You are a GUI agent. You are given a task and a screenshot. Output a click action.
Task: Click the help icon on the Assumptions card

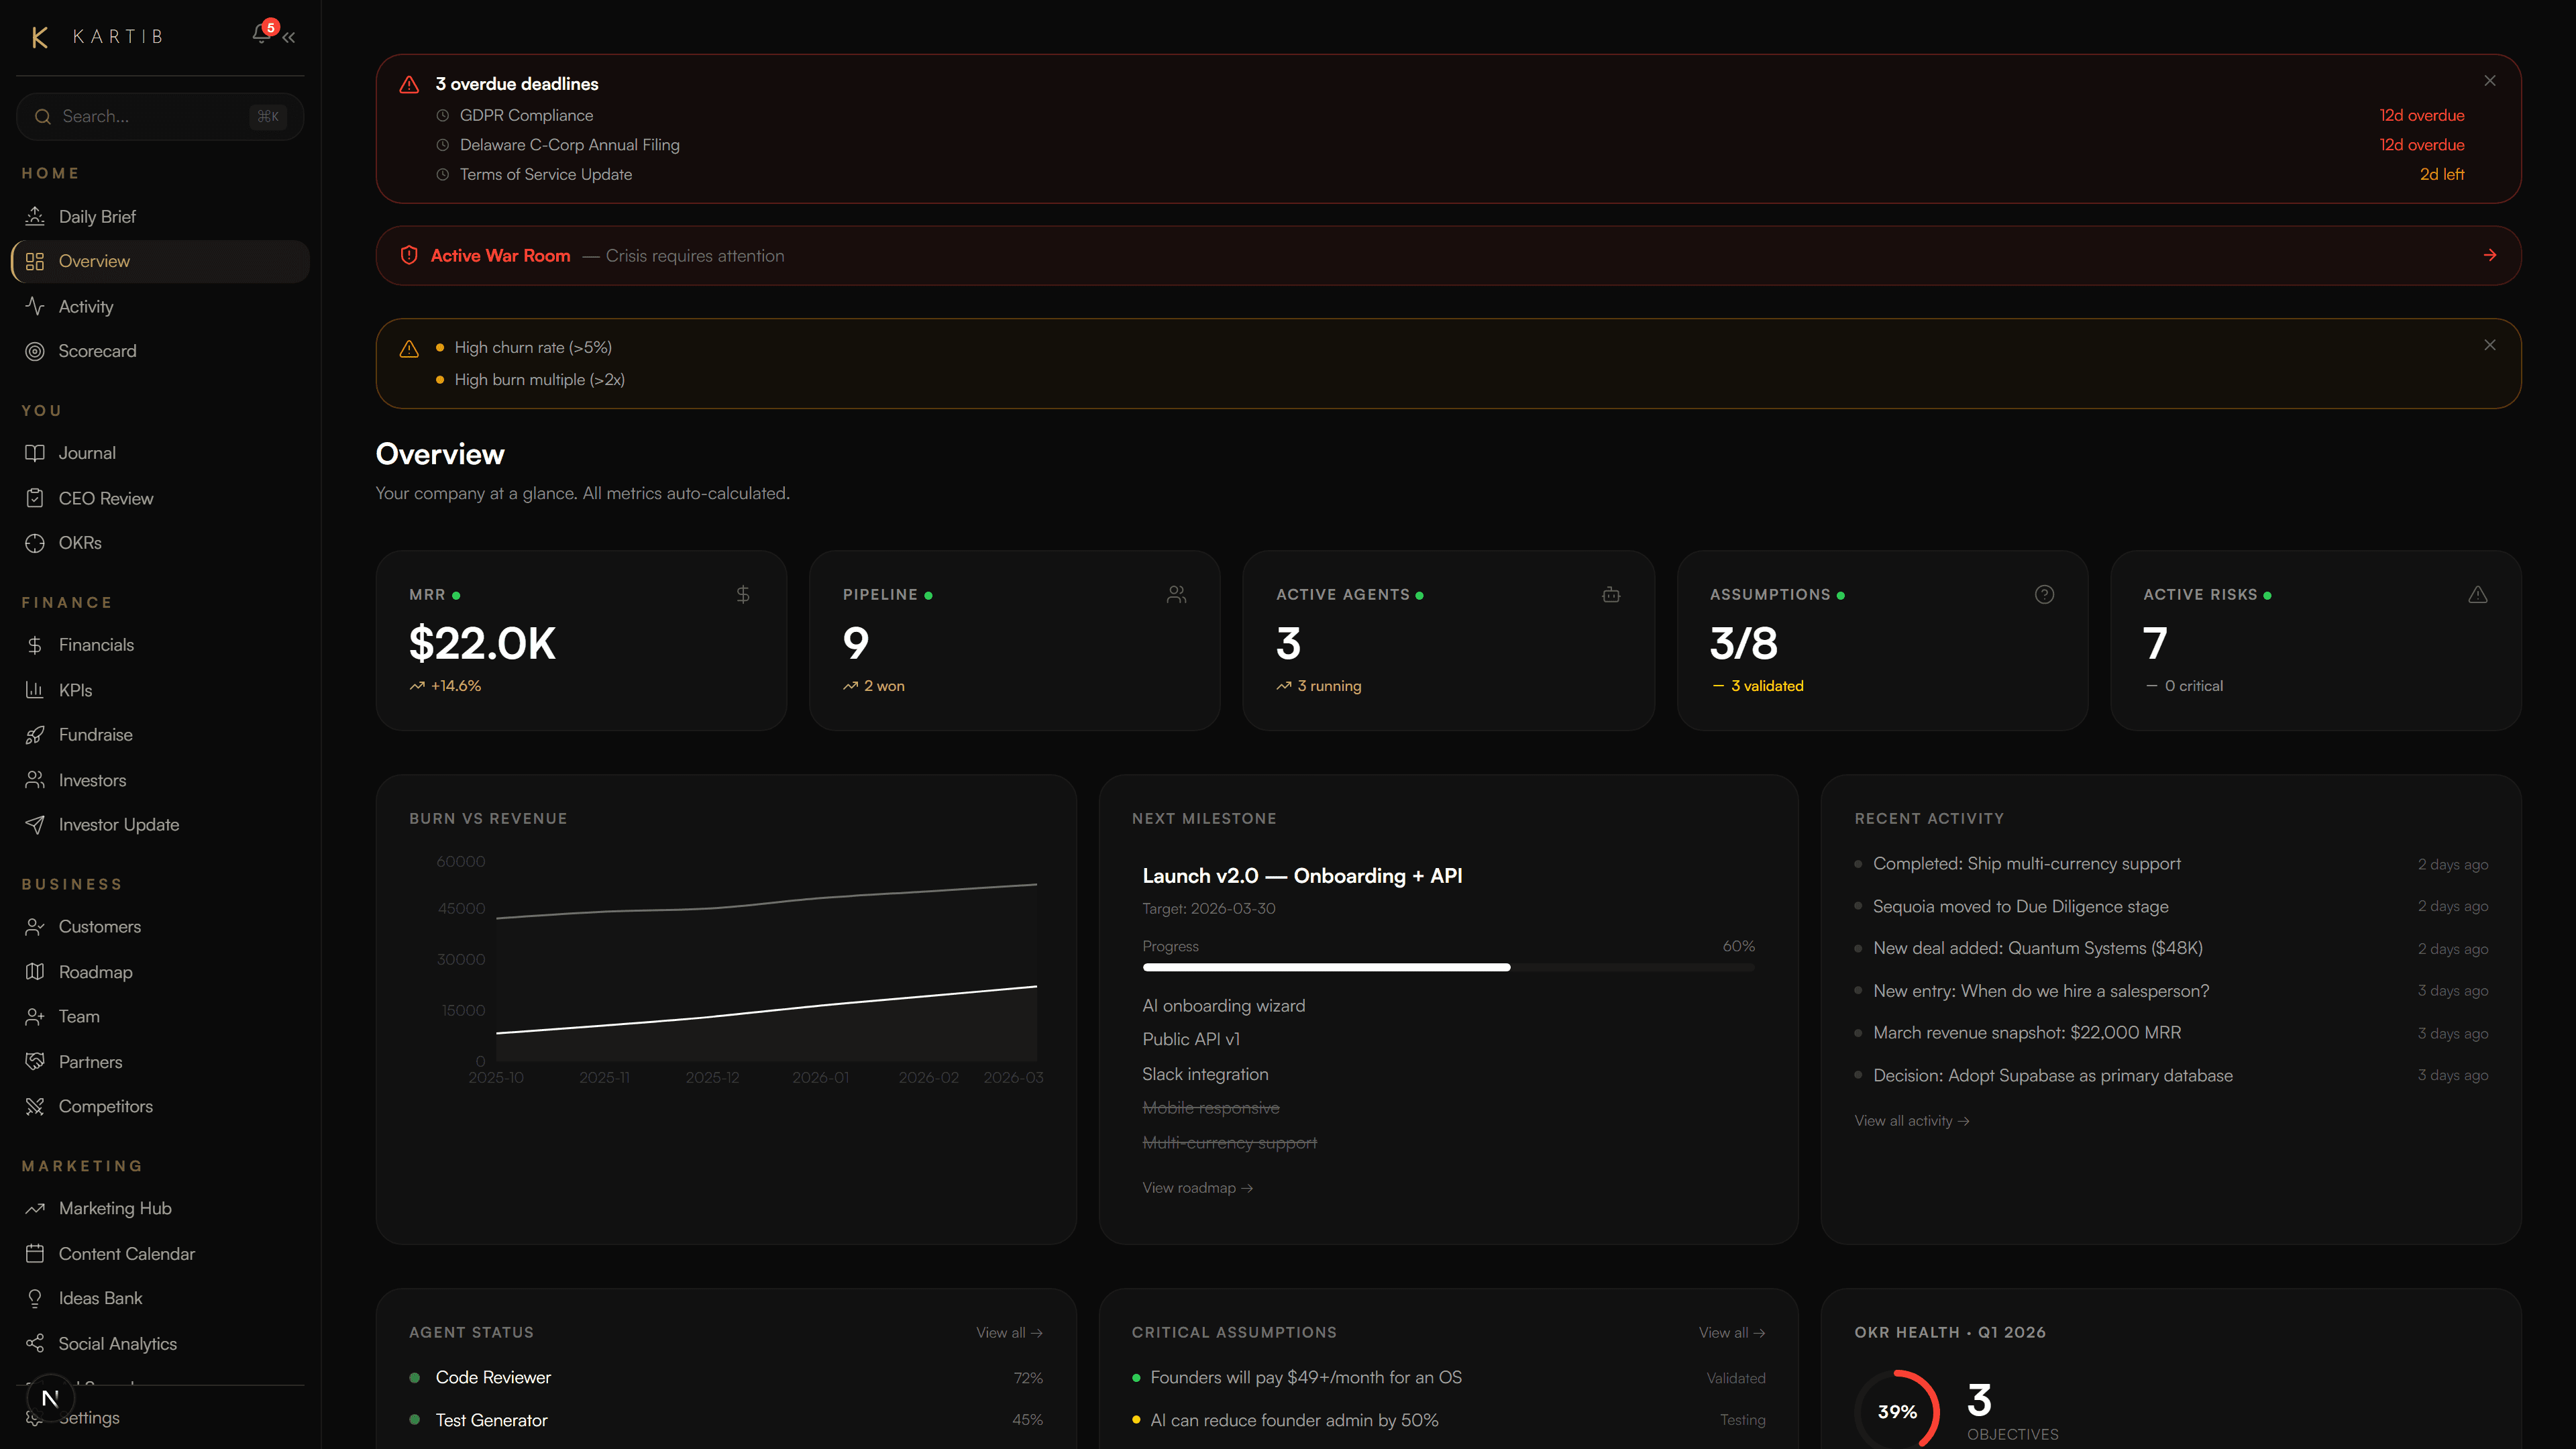tap(2044, 594)
